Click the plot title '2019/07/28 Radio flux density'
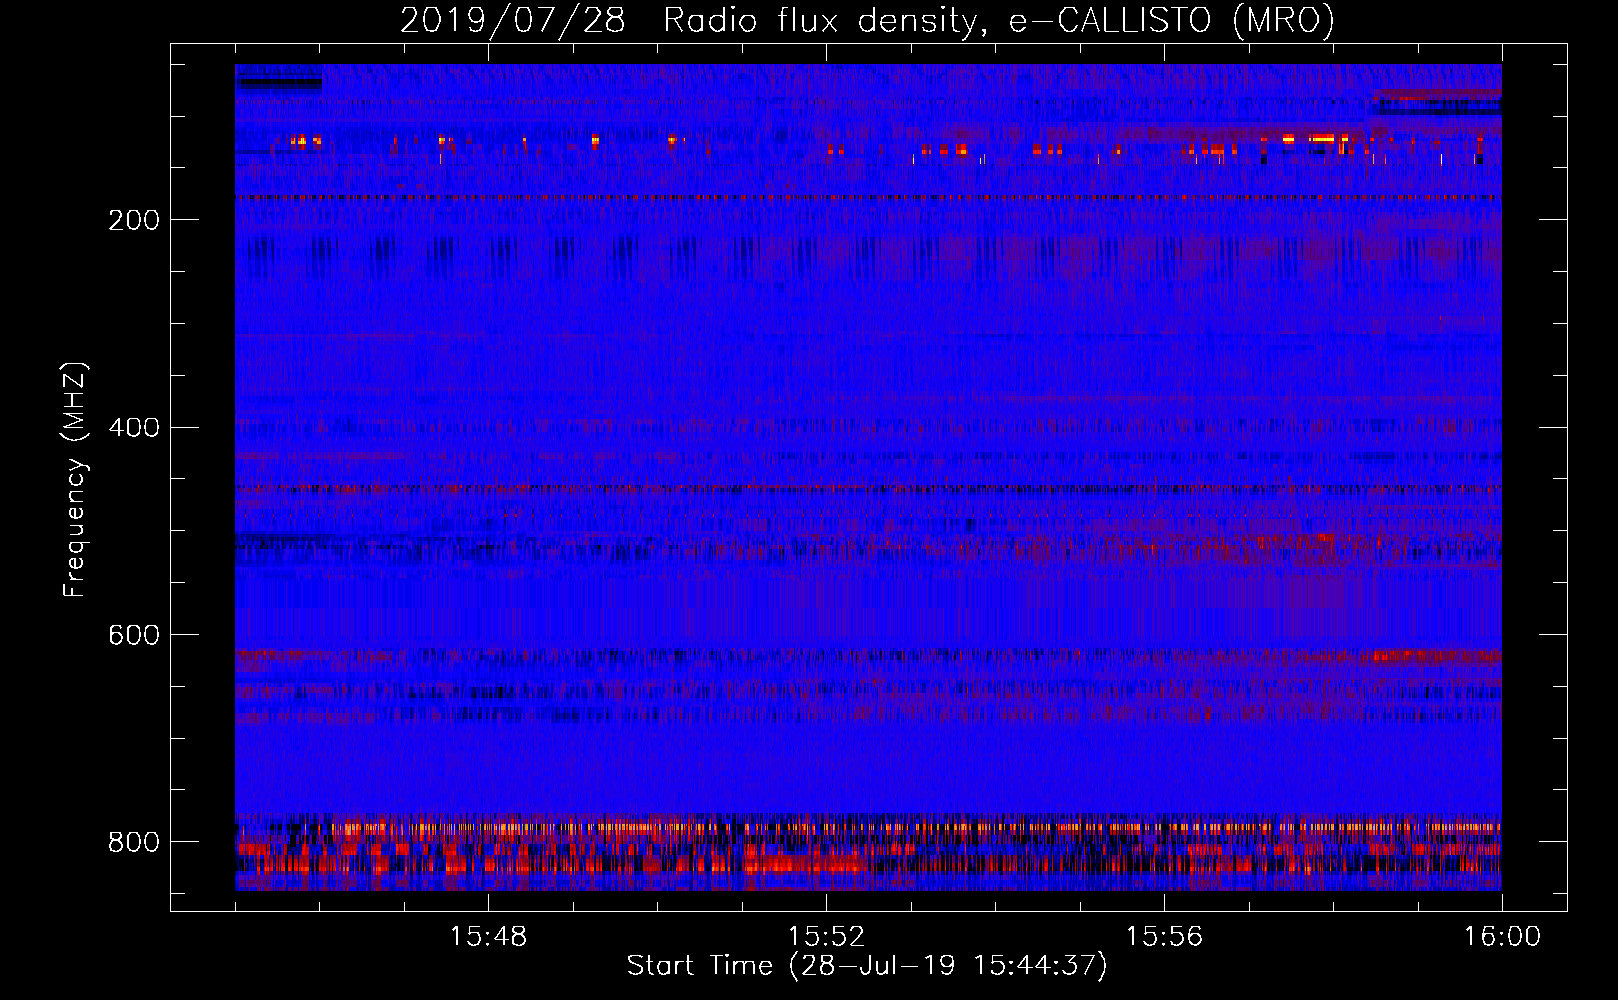Image resolution: width=1618 pixels, height=1000 pixels. pos(867,20)
